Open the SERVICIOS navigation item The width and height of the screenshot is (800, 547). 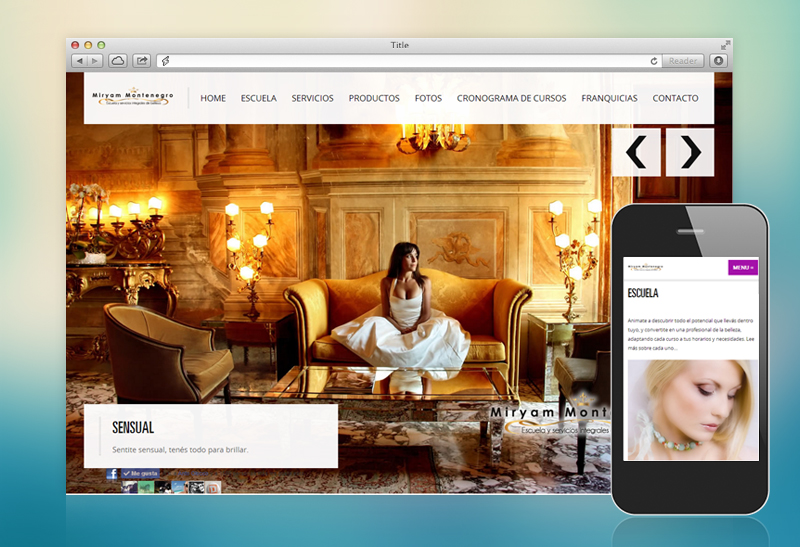(x=312, y=98)
